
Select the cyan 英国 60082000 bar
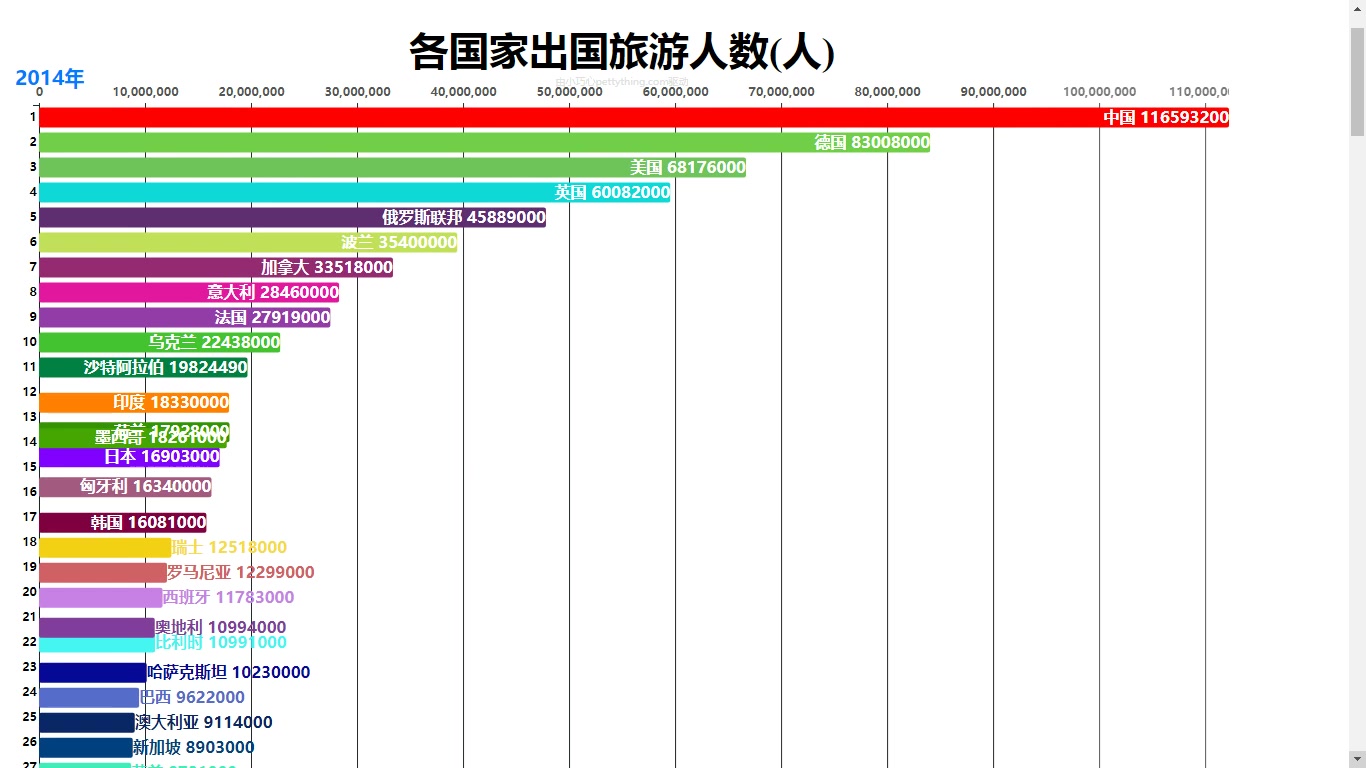[x=300, y=193]
